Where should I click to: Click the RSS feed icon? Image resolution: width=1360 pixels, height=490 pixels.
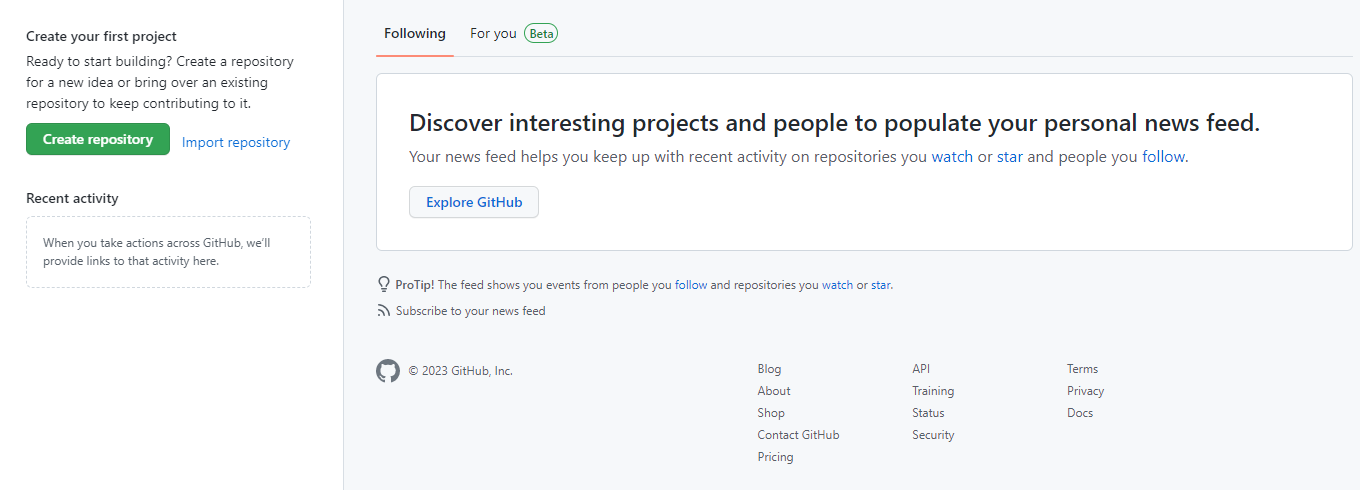click(383, 311)
